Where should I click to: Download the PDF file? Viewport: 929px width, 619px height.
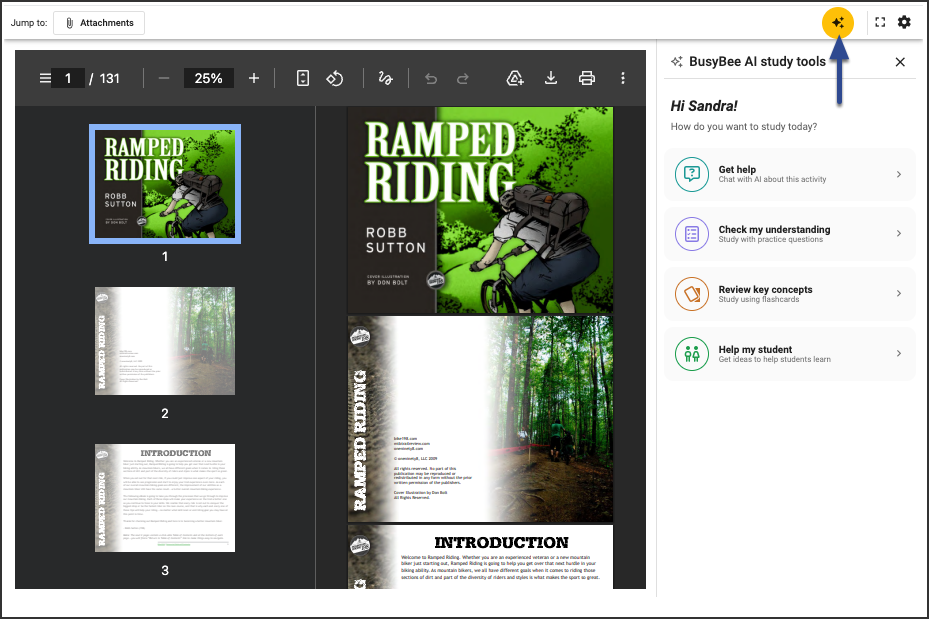coord(551,78)
